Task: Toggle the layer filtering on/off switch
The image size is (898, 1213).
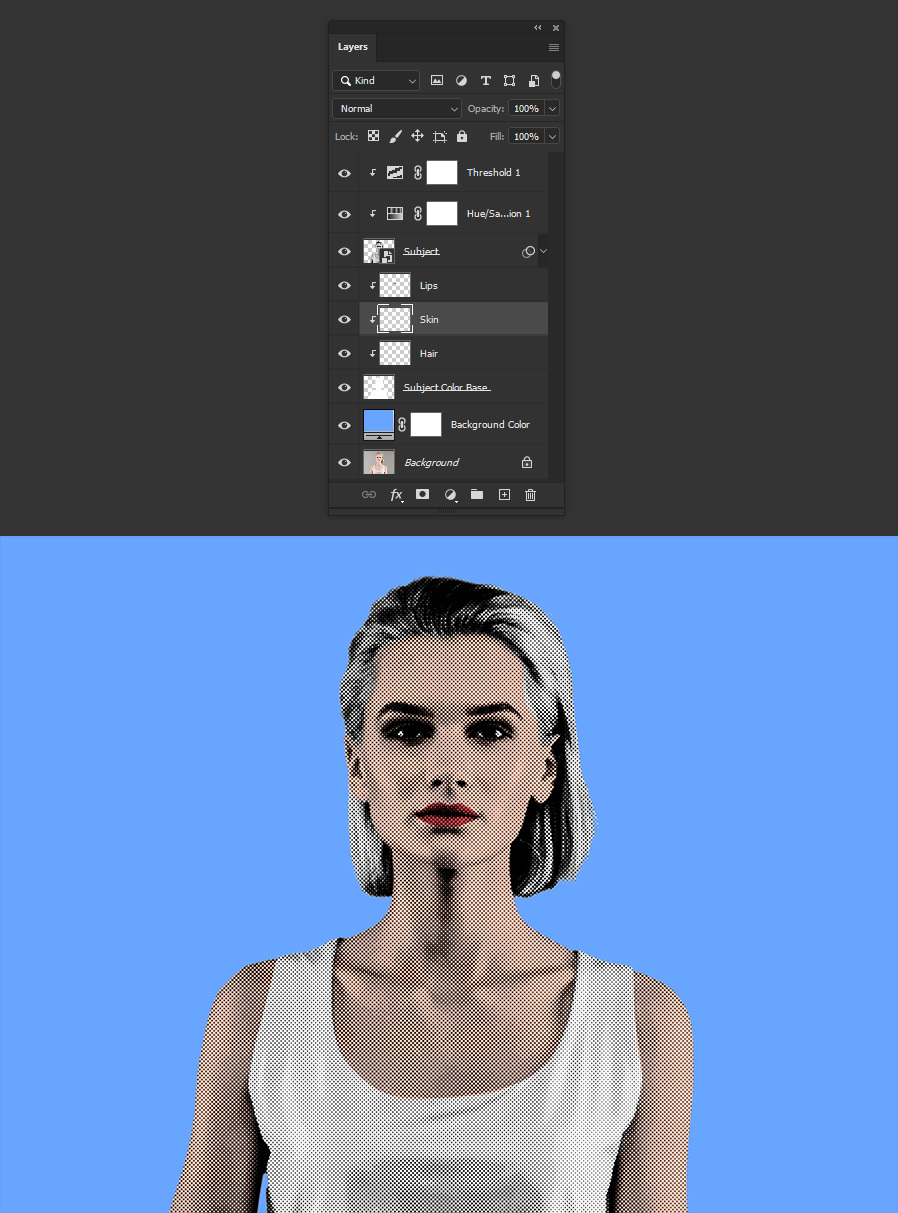Action: click(x=556, y=79)
